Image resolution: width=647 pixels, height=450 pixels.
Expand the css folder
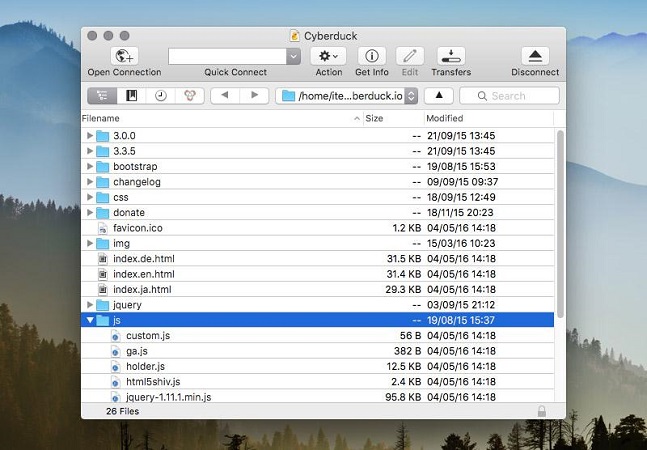click(x=90, y=197)
